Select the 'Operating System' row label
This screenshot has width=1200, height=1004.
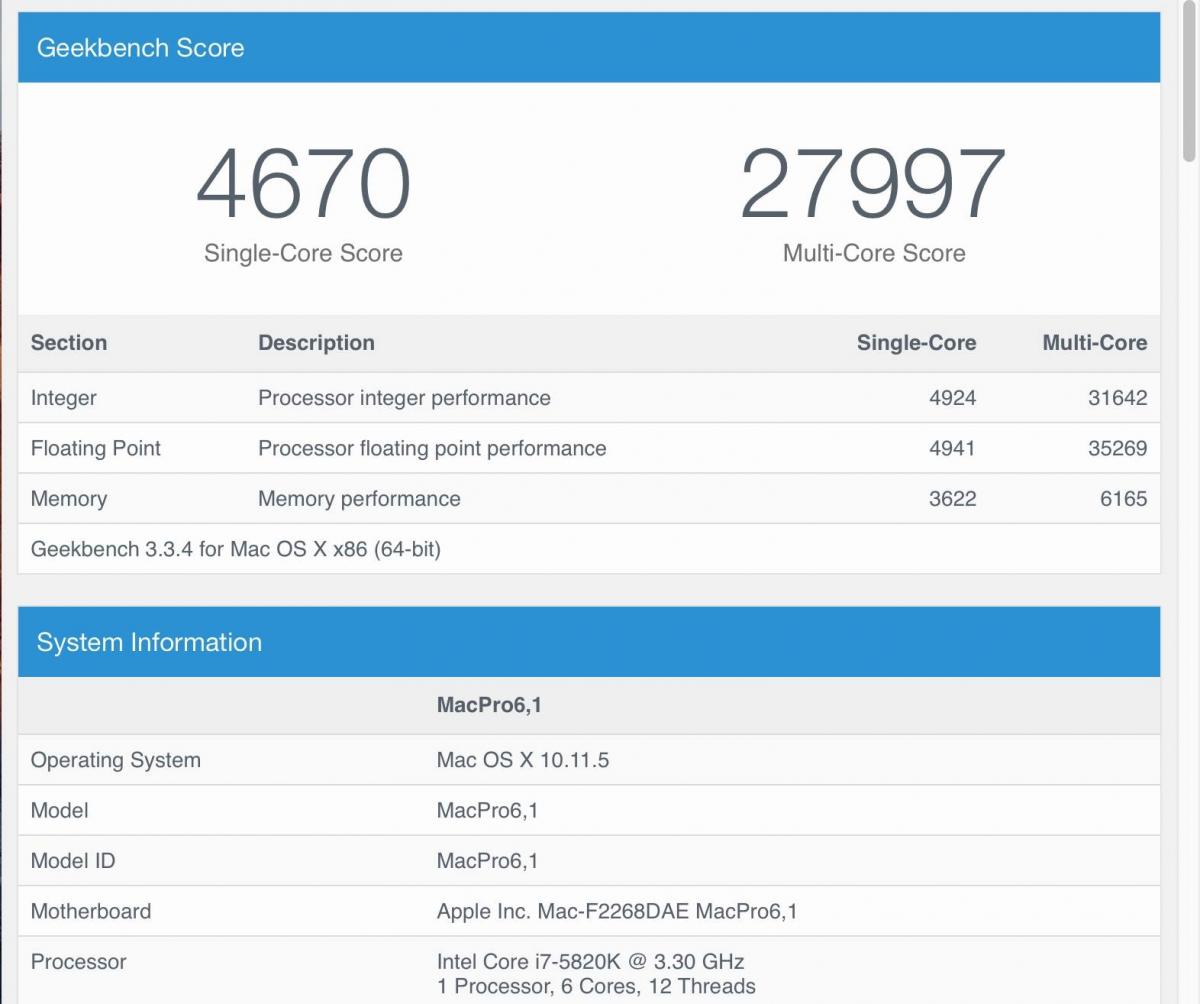pos(116,760)
